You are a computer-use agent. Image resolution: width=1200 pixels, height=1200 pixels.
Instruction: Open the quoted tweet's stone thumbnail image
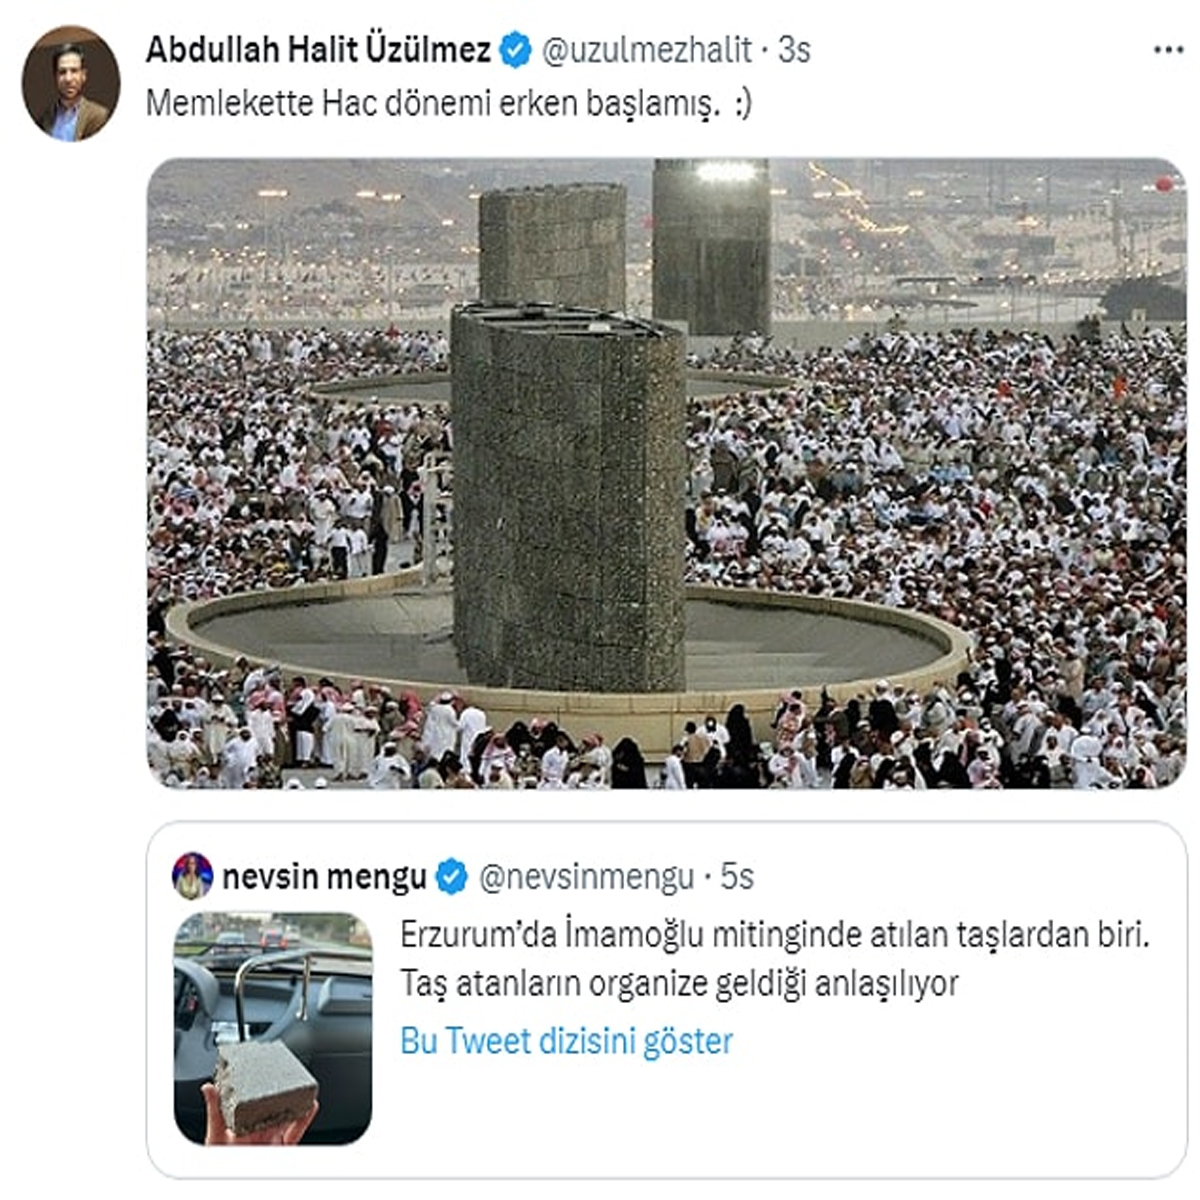[x=273, y=1027]
